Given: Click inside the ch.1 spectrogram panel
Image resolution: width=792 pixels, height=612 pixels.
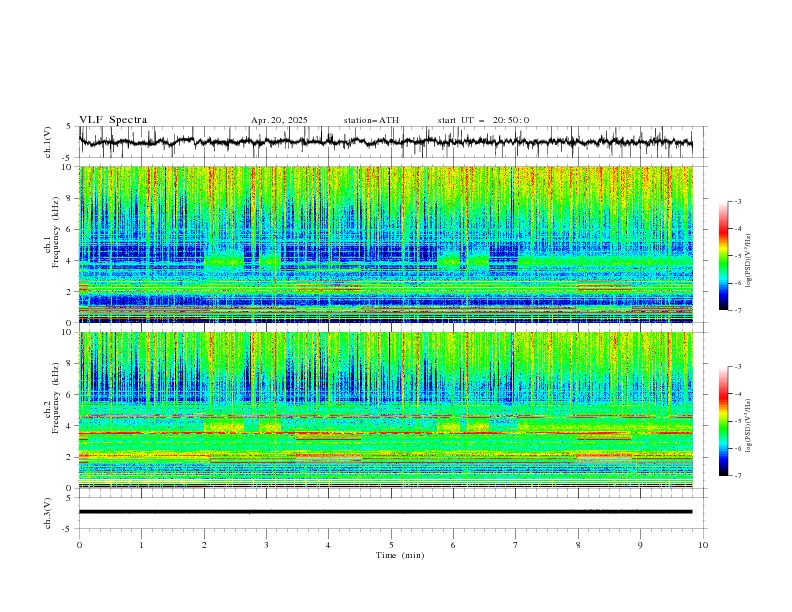Looking at the screenshot, I should point(385,244).
